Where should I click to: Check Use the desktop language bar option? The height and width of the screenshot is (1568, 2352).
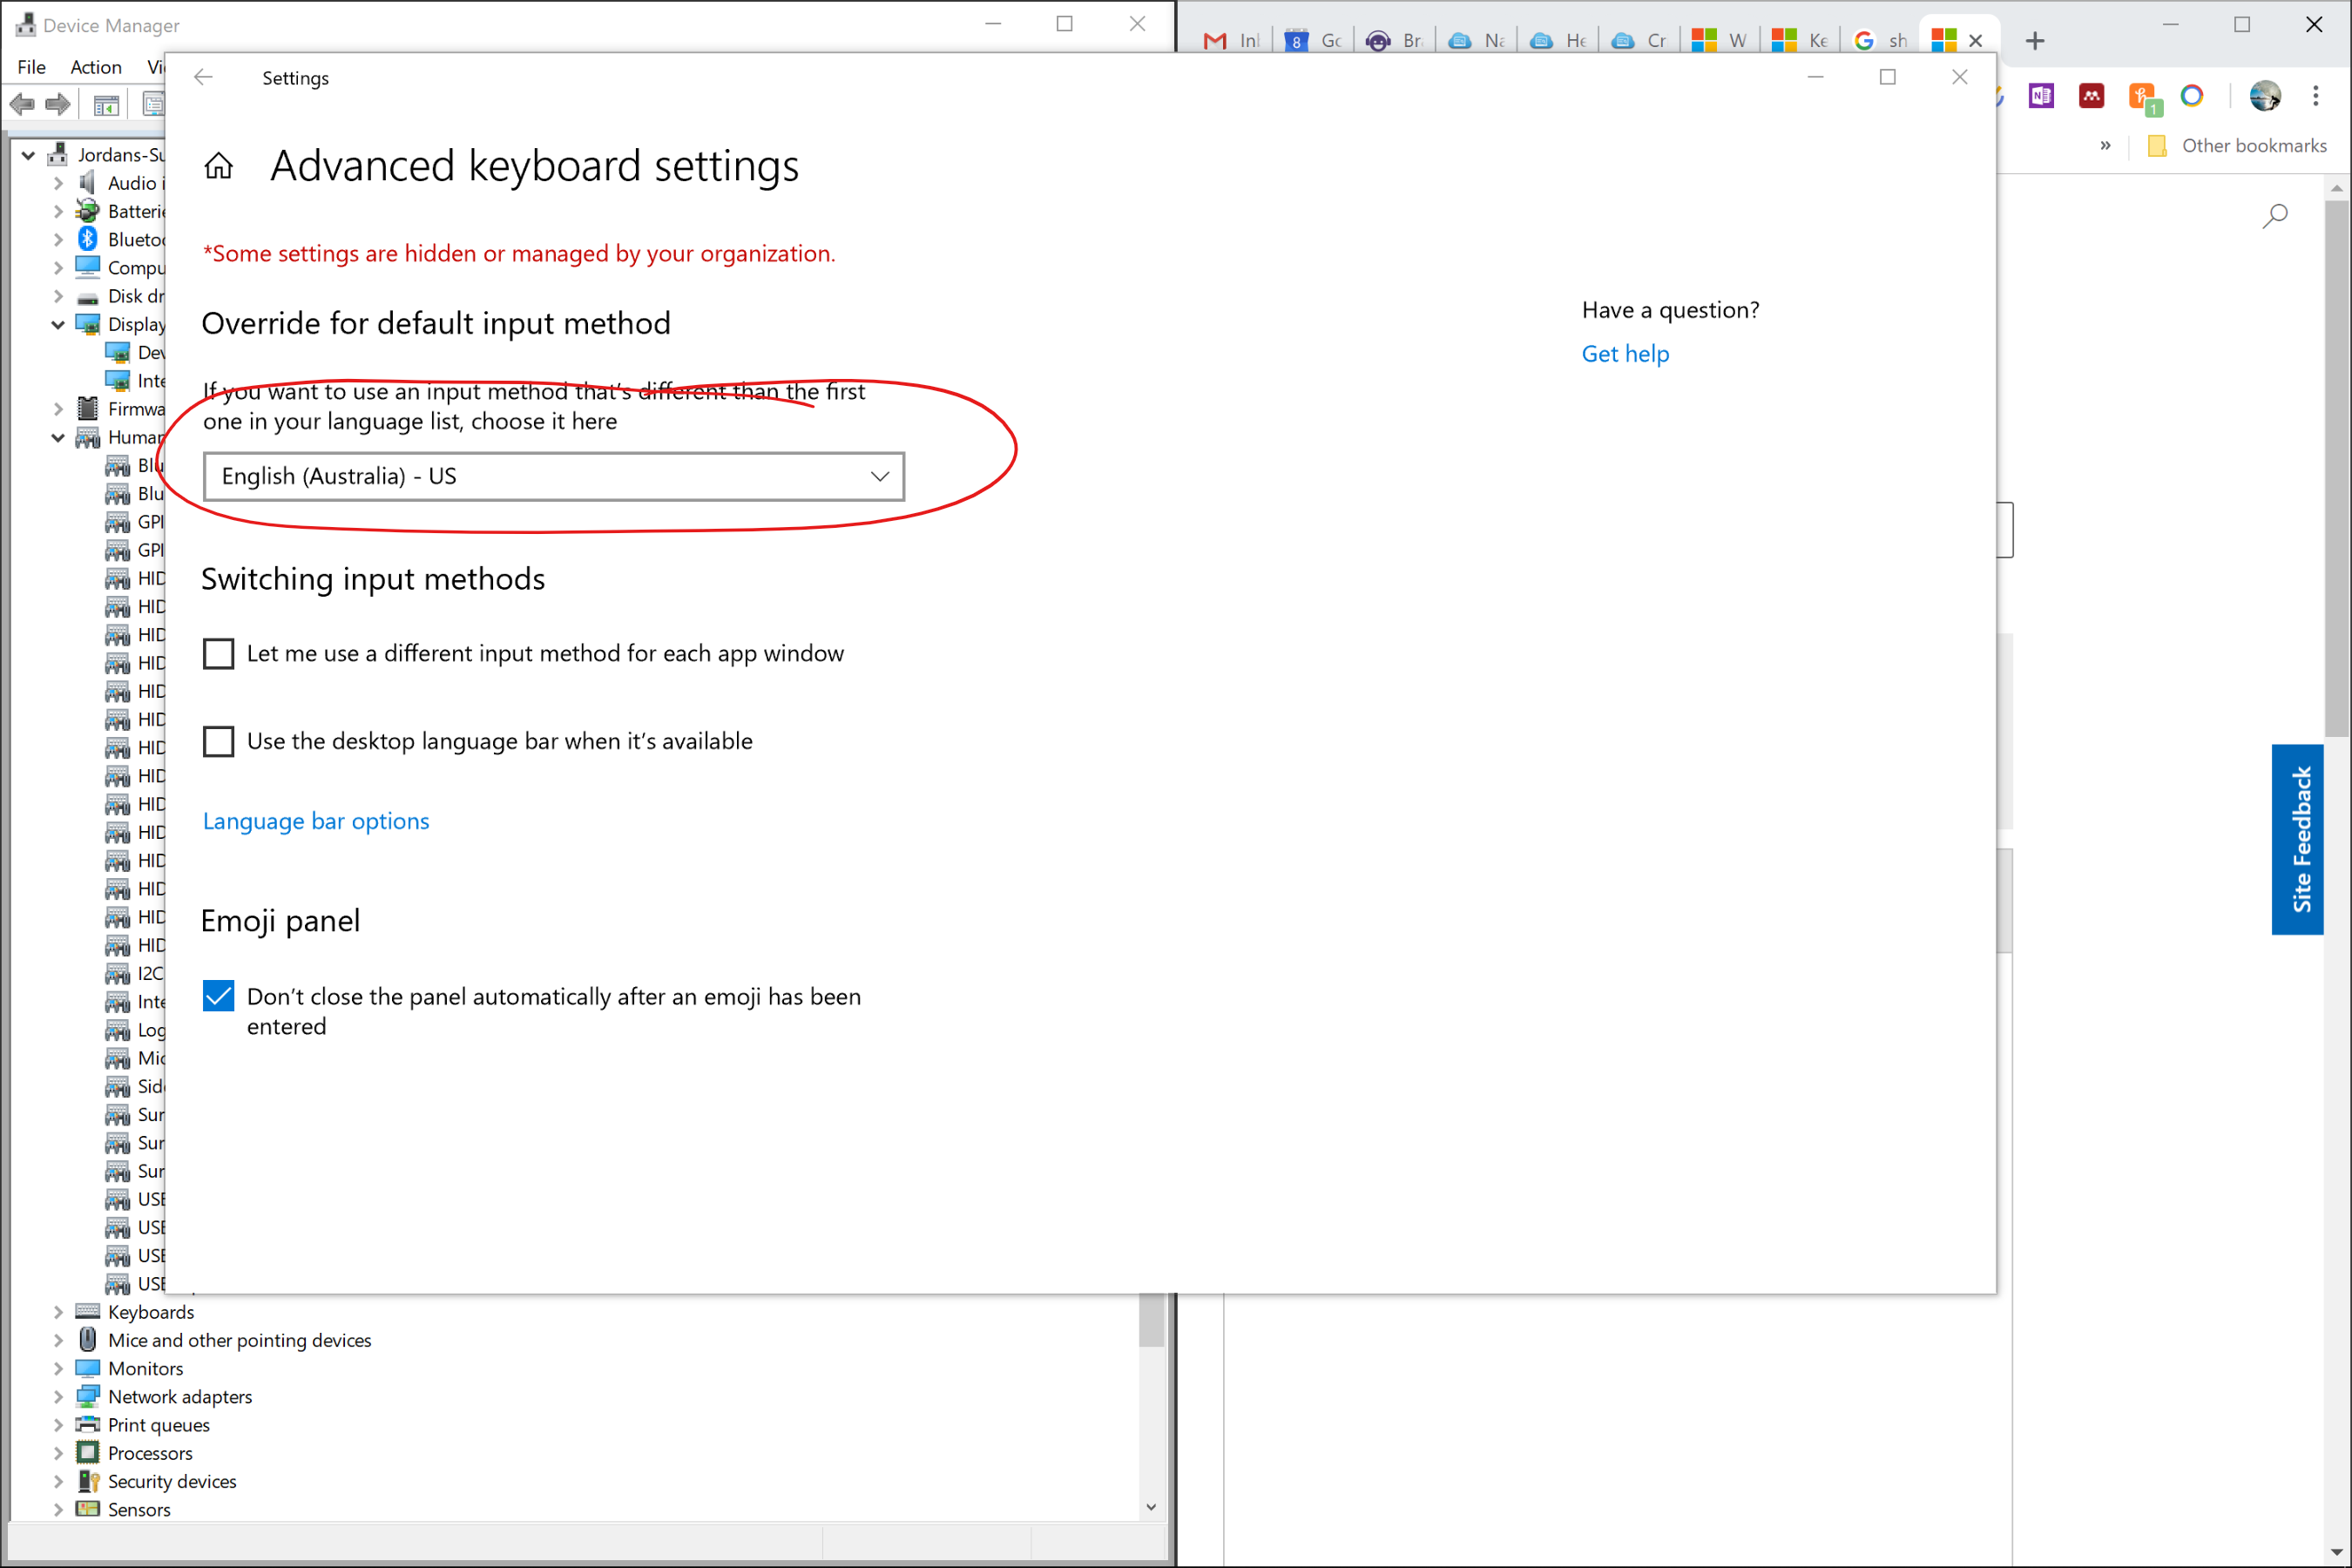pos(218,741)
